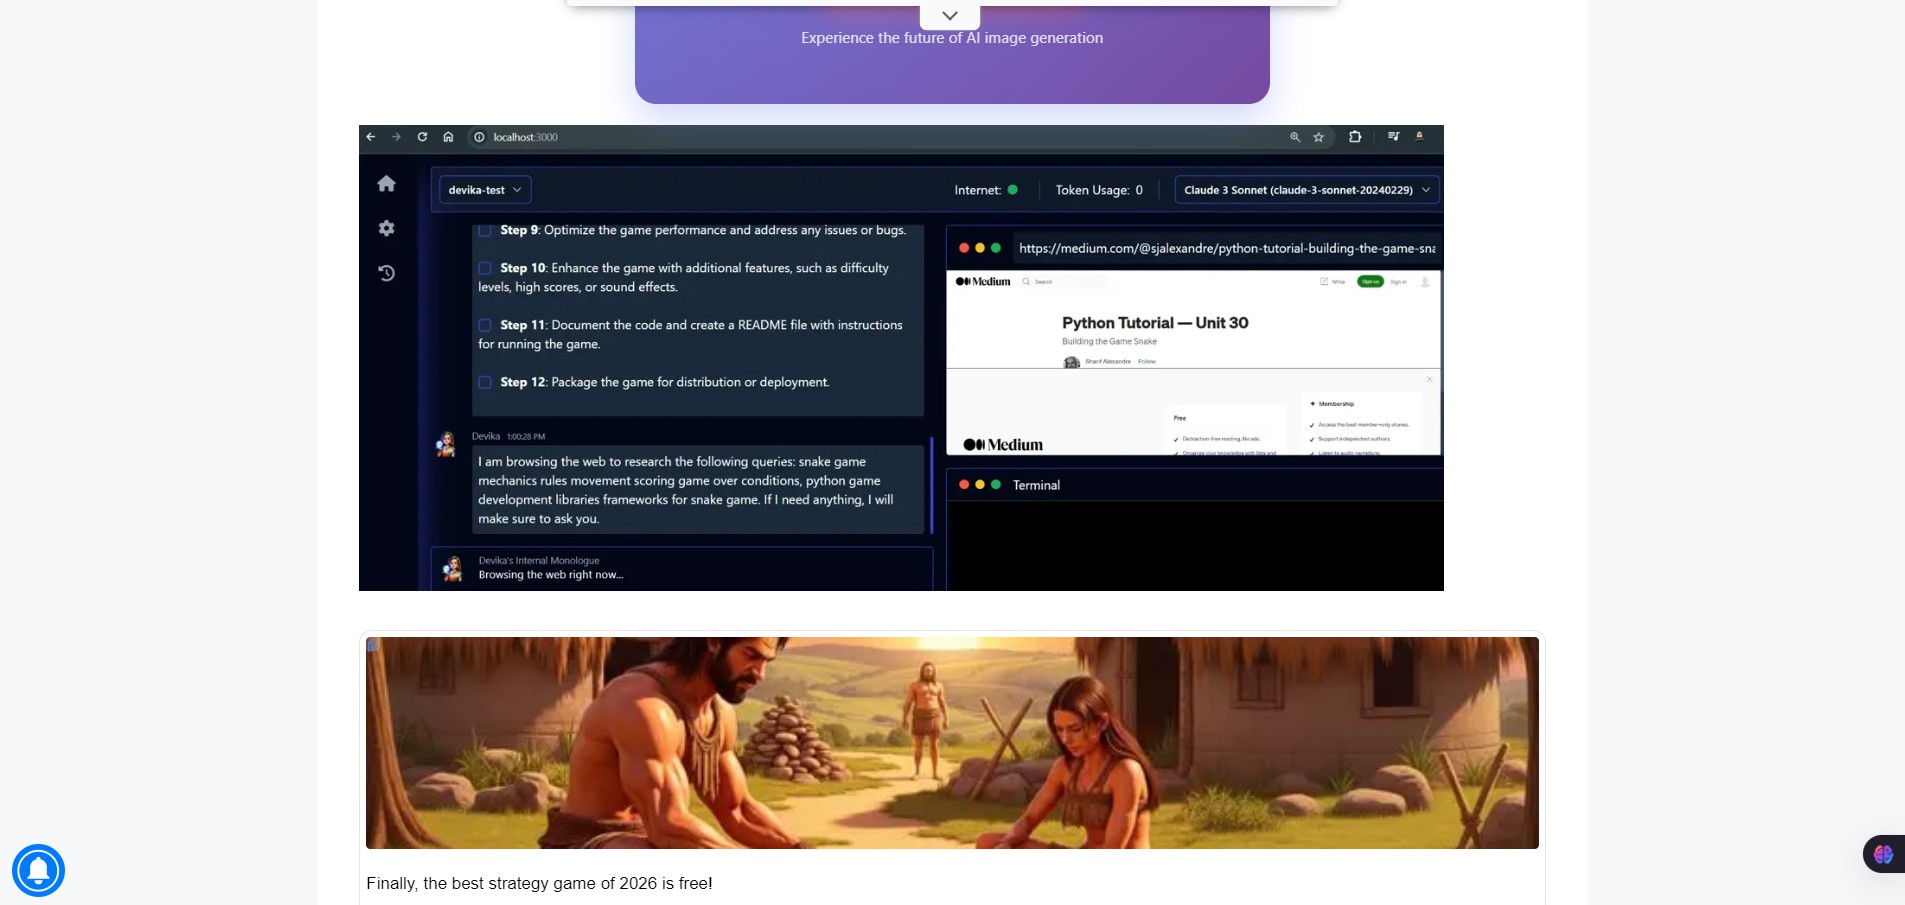Click the yellow dot on Terminal panel
Viewport: 1905px width, 905px height.
click(980, 484)
